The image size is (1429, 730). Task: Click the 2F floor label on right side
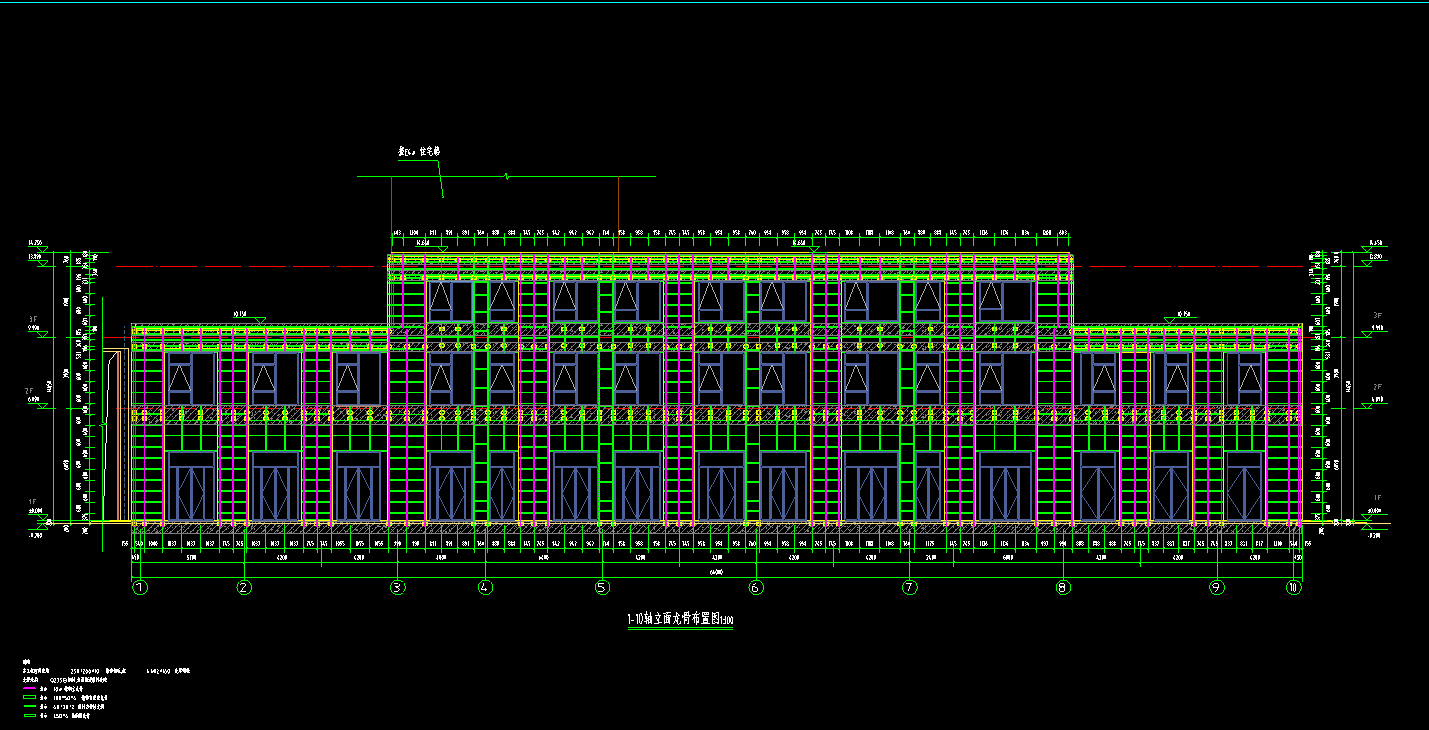click(x=1377, y=387)
